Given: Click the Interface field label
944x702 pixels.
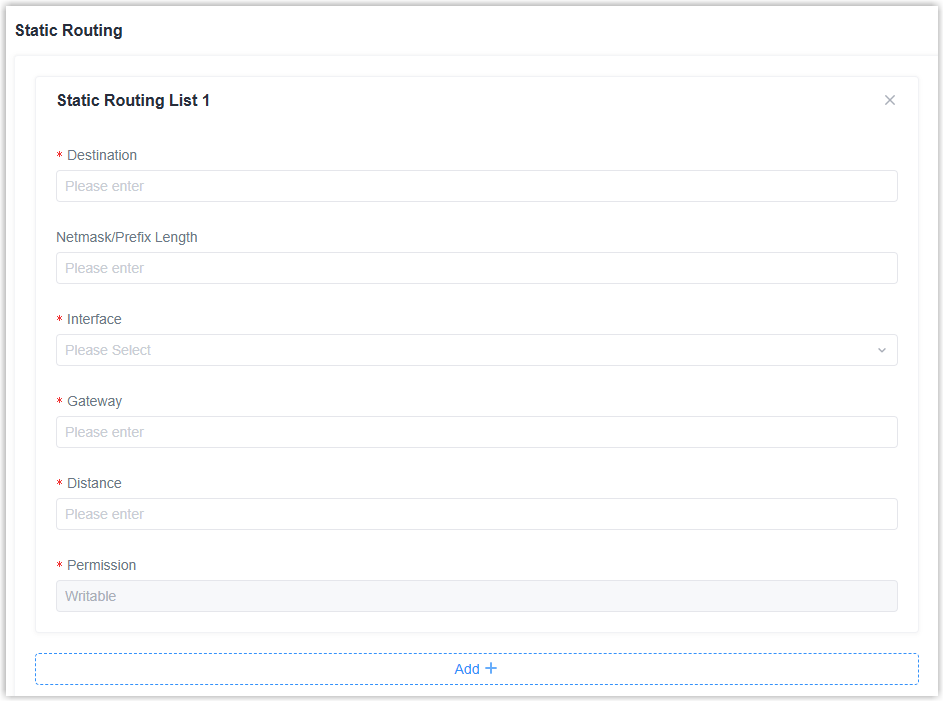Looking at the screenshot, I should pos(94,319).
